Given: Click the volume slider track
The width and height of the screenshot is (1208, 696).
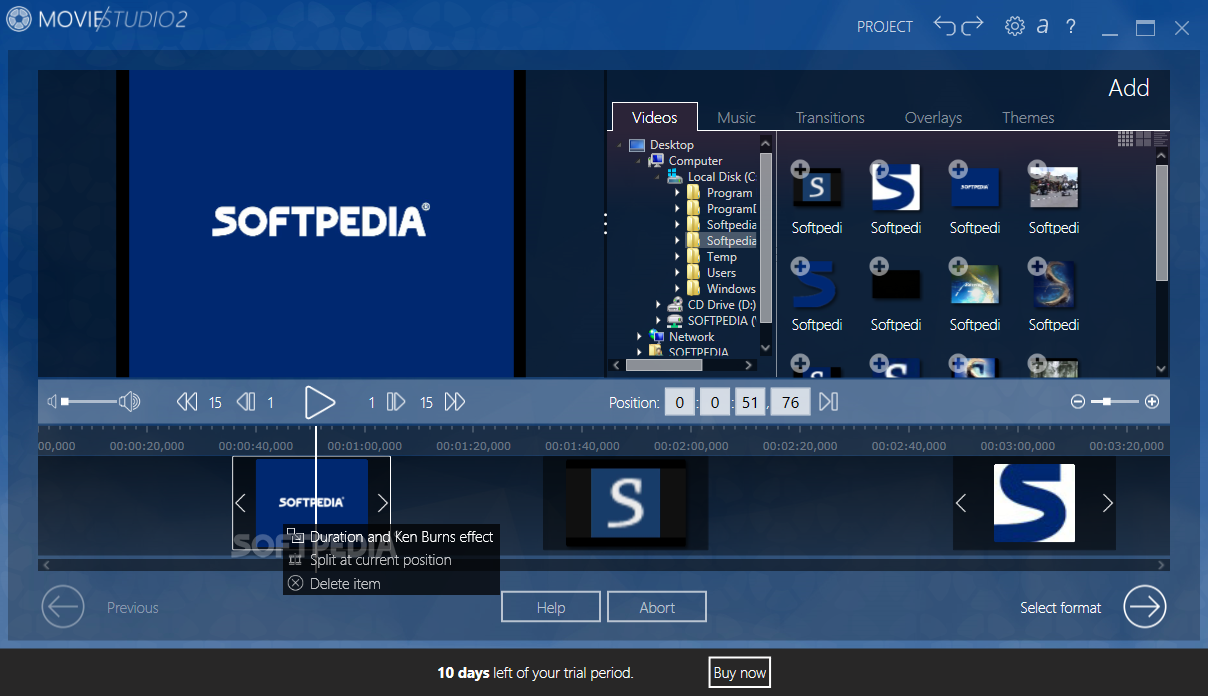Looking at the screenshot, I should 88,402.
